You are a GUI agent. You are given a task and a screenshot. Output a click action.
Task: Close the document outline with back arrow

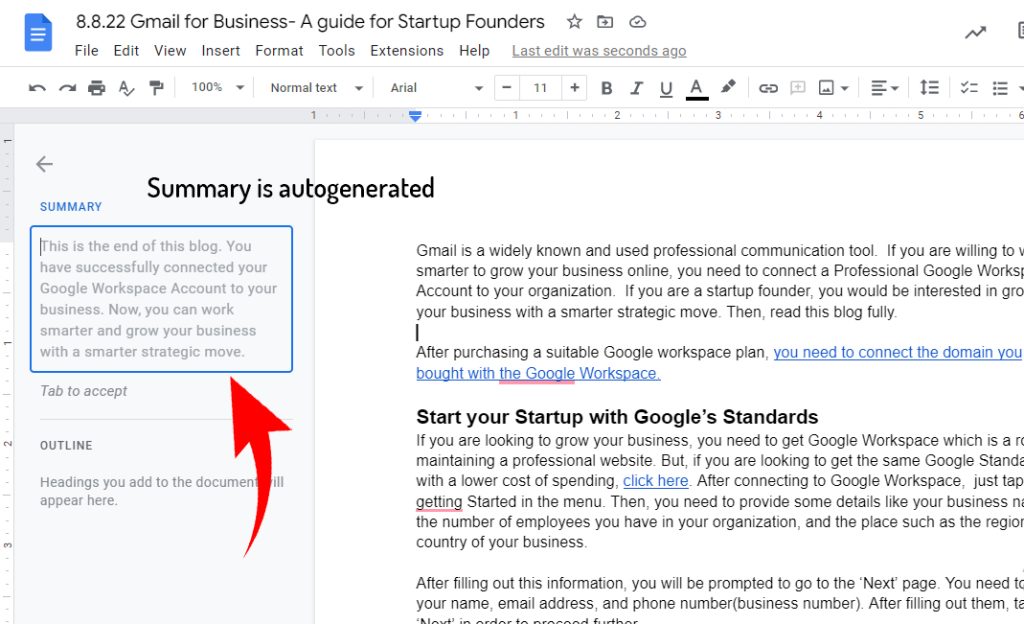pos(44,164)
